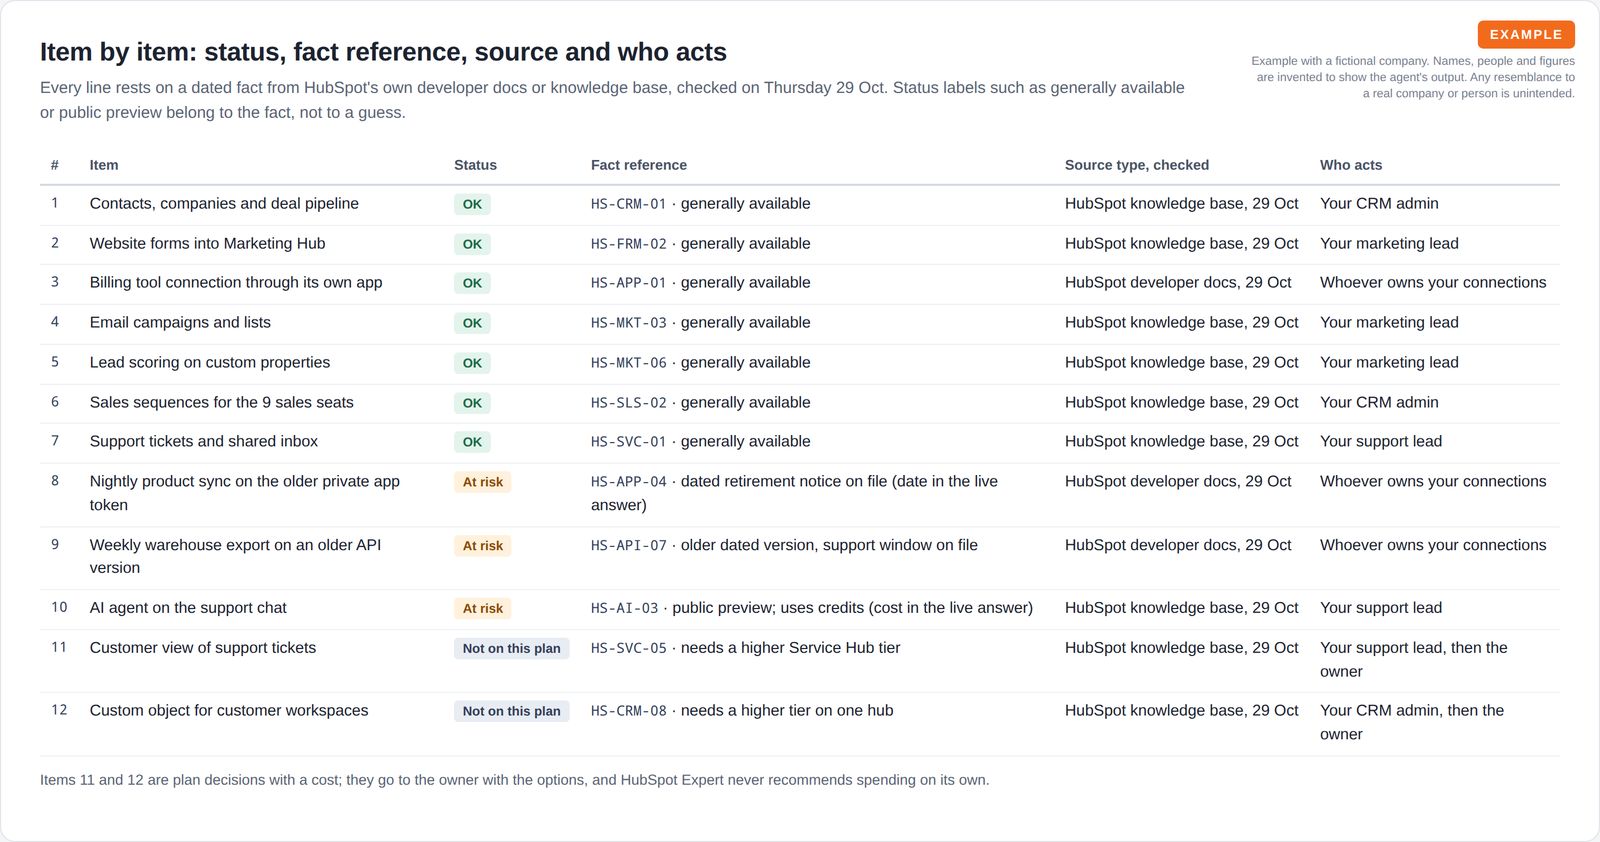This screenshot has height=842, width=1600.
Task: Select 'Nightly product sync' item text
Action: coord(245,493)
